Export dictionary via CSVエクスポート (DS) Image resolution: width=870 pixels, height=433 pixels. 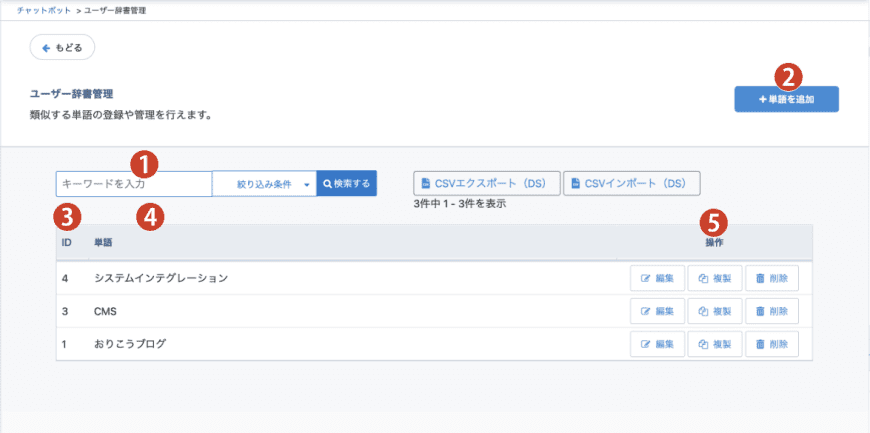click(x=486, y=183)
